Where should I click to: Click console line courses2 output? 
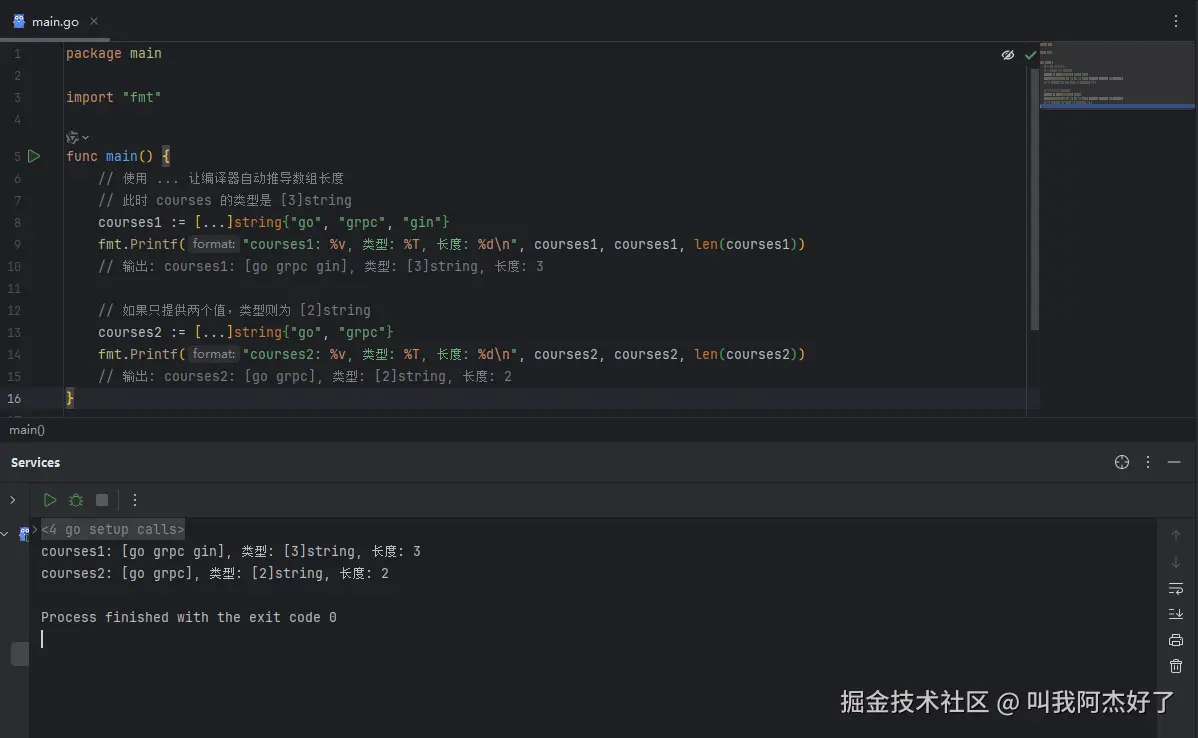[215, 573]
